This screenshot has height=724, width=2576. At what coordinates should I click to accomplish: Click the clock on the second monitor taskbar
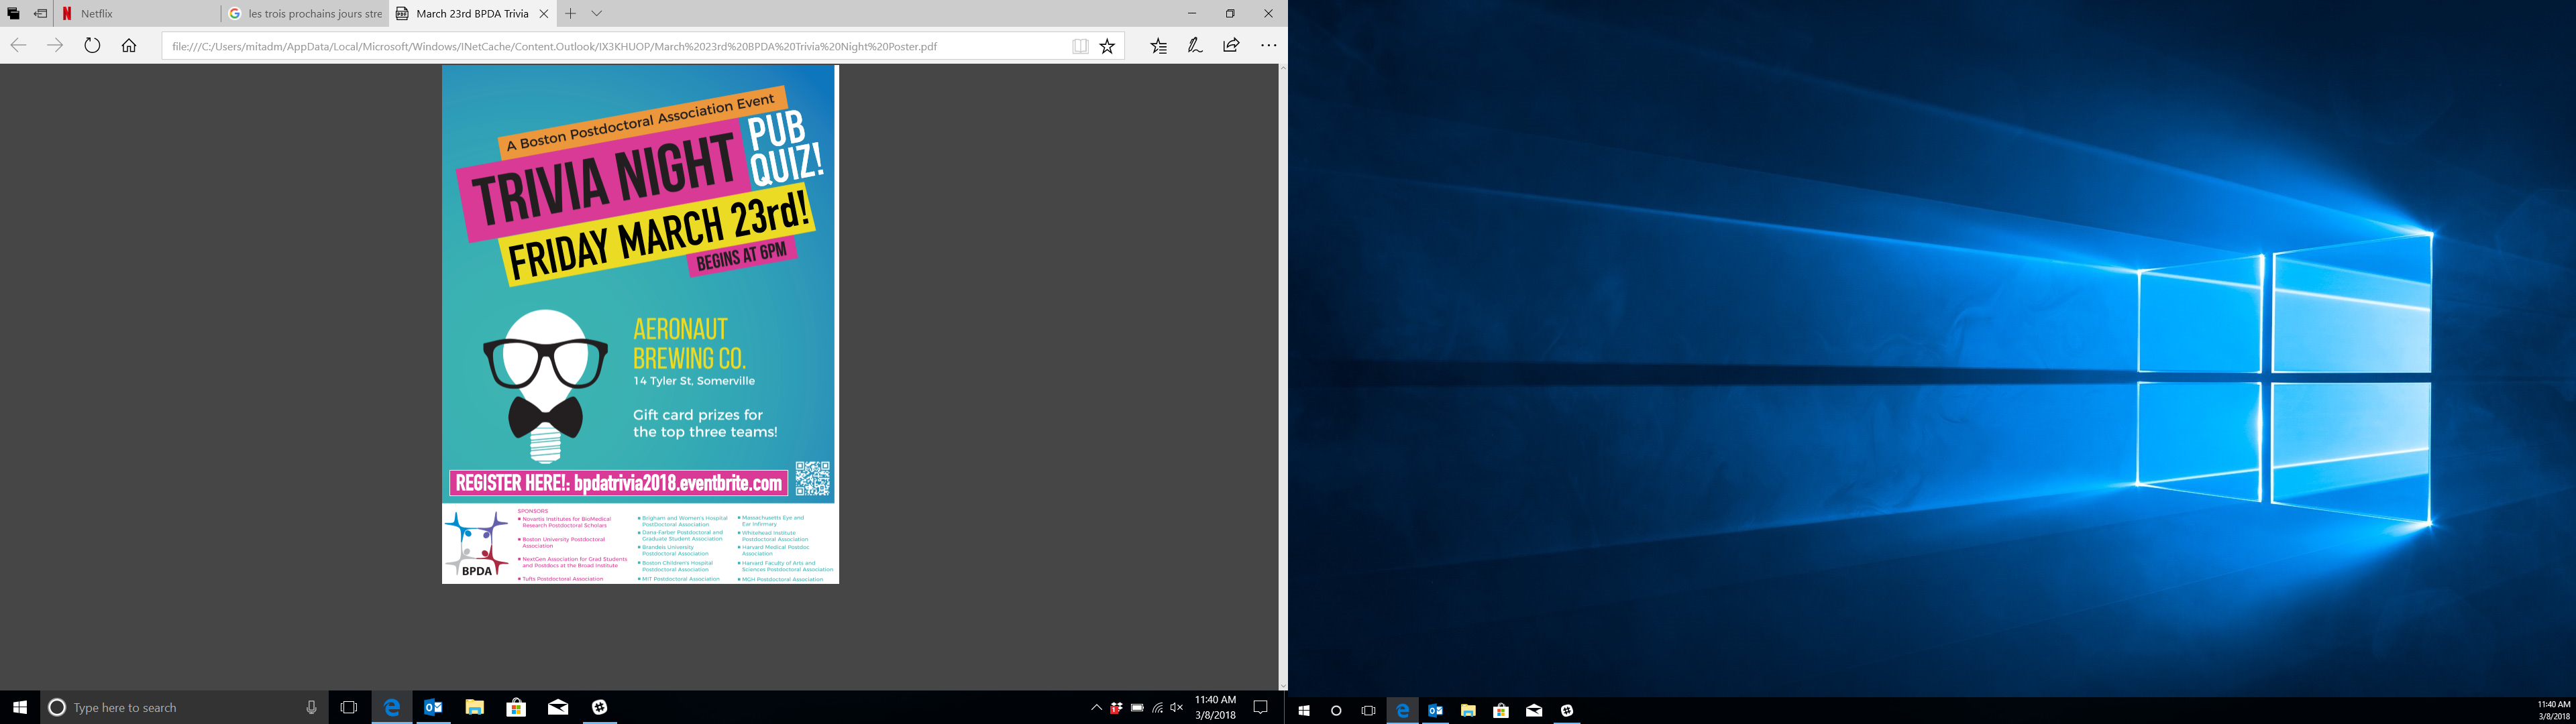click(x=2553, y=710)
